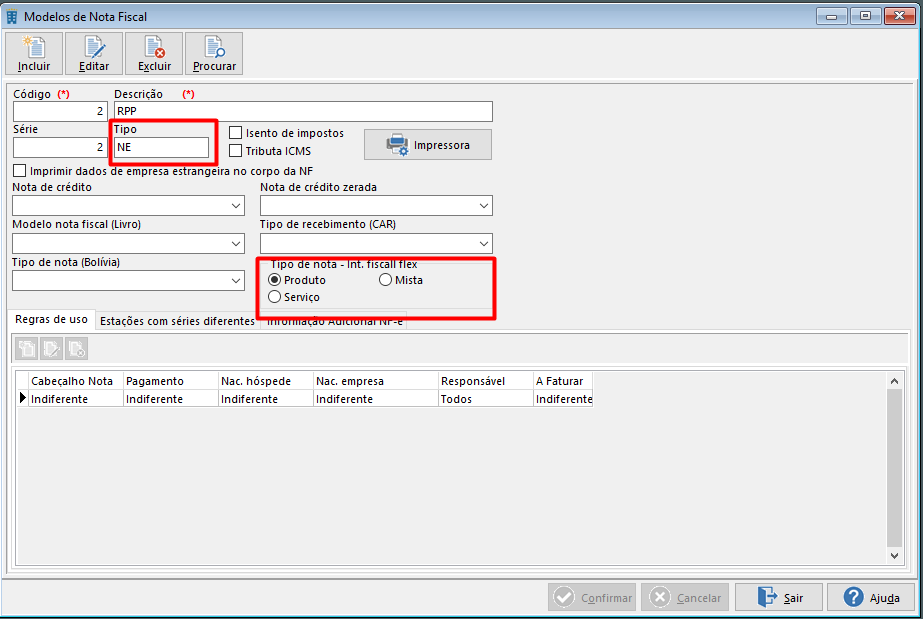Click the Descrição field containing RPP
923x619 pixels.
(303, 111)
